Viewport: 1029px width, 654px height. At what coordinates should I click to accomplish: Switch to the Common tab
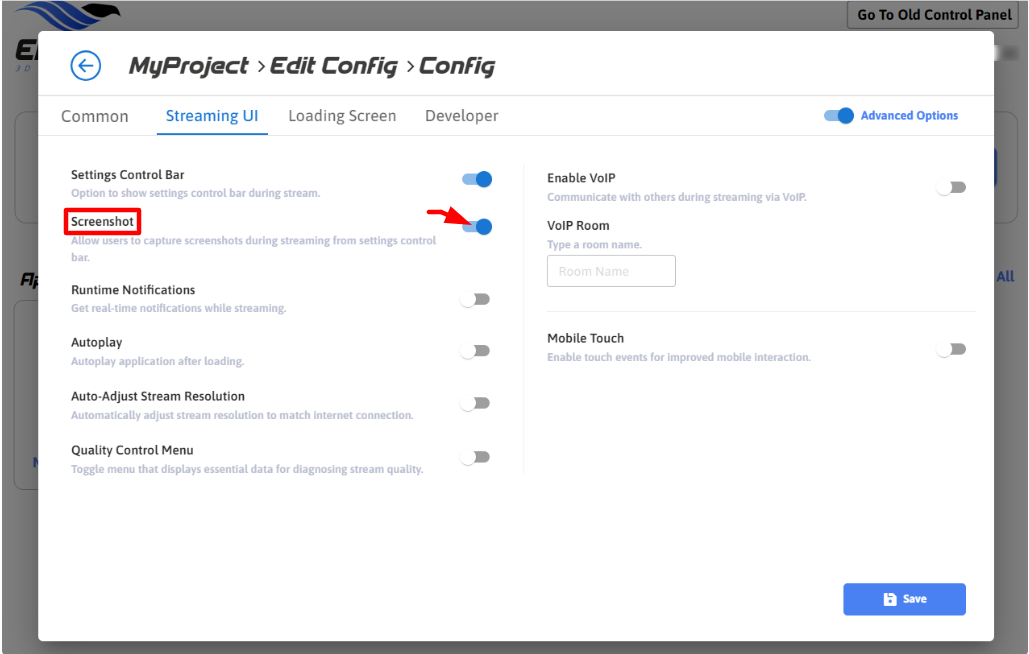pos(95,116)
